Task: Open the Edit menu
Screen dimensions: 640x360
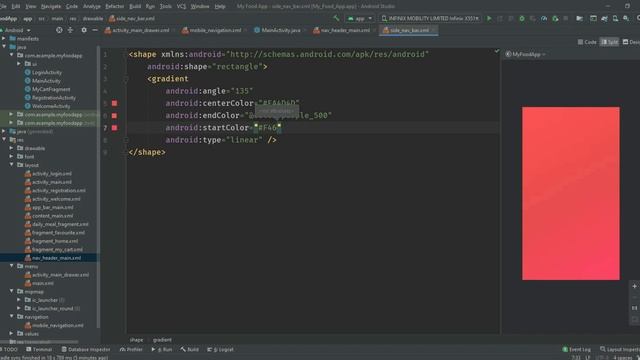Action: click(x=16, y=6)
